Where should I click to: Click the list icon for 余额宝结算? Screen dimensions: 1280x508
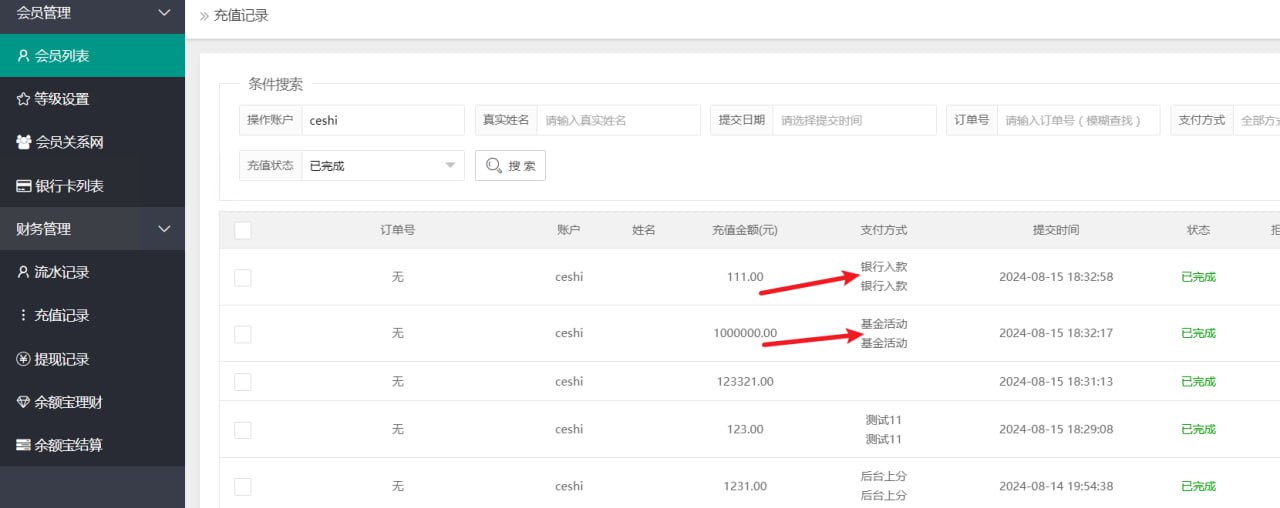click(23, 445)
